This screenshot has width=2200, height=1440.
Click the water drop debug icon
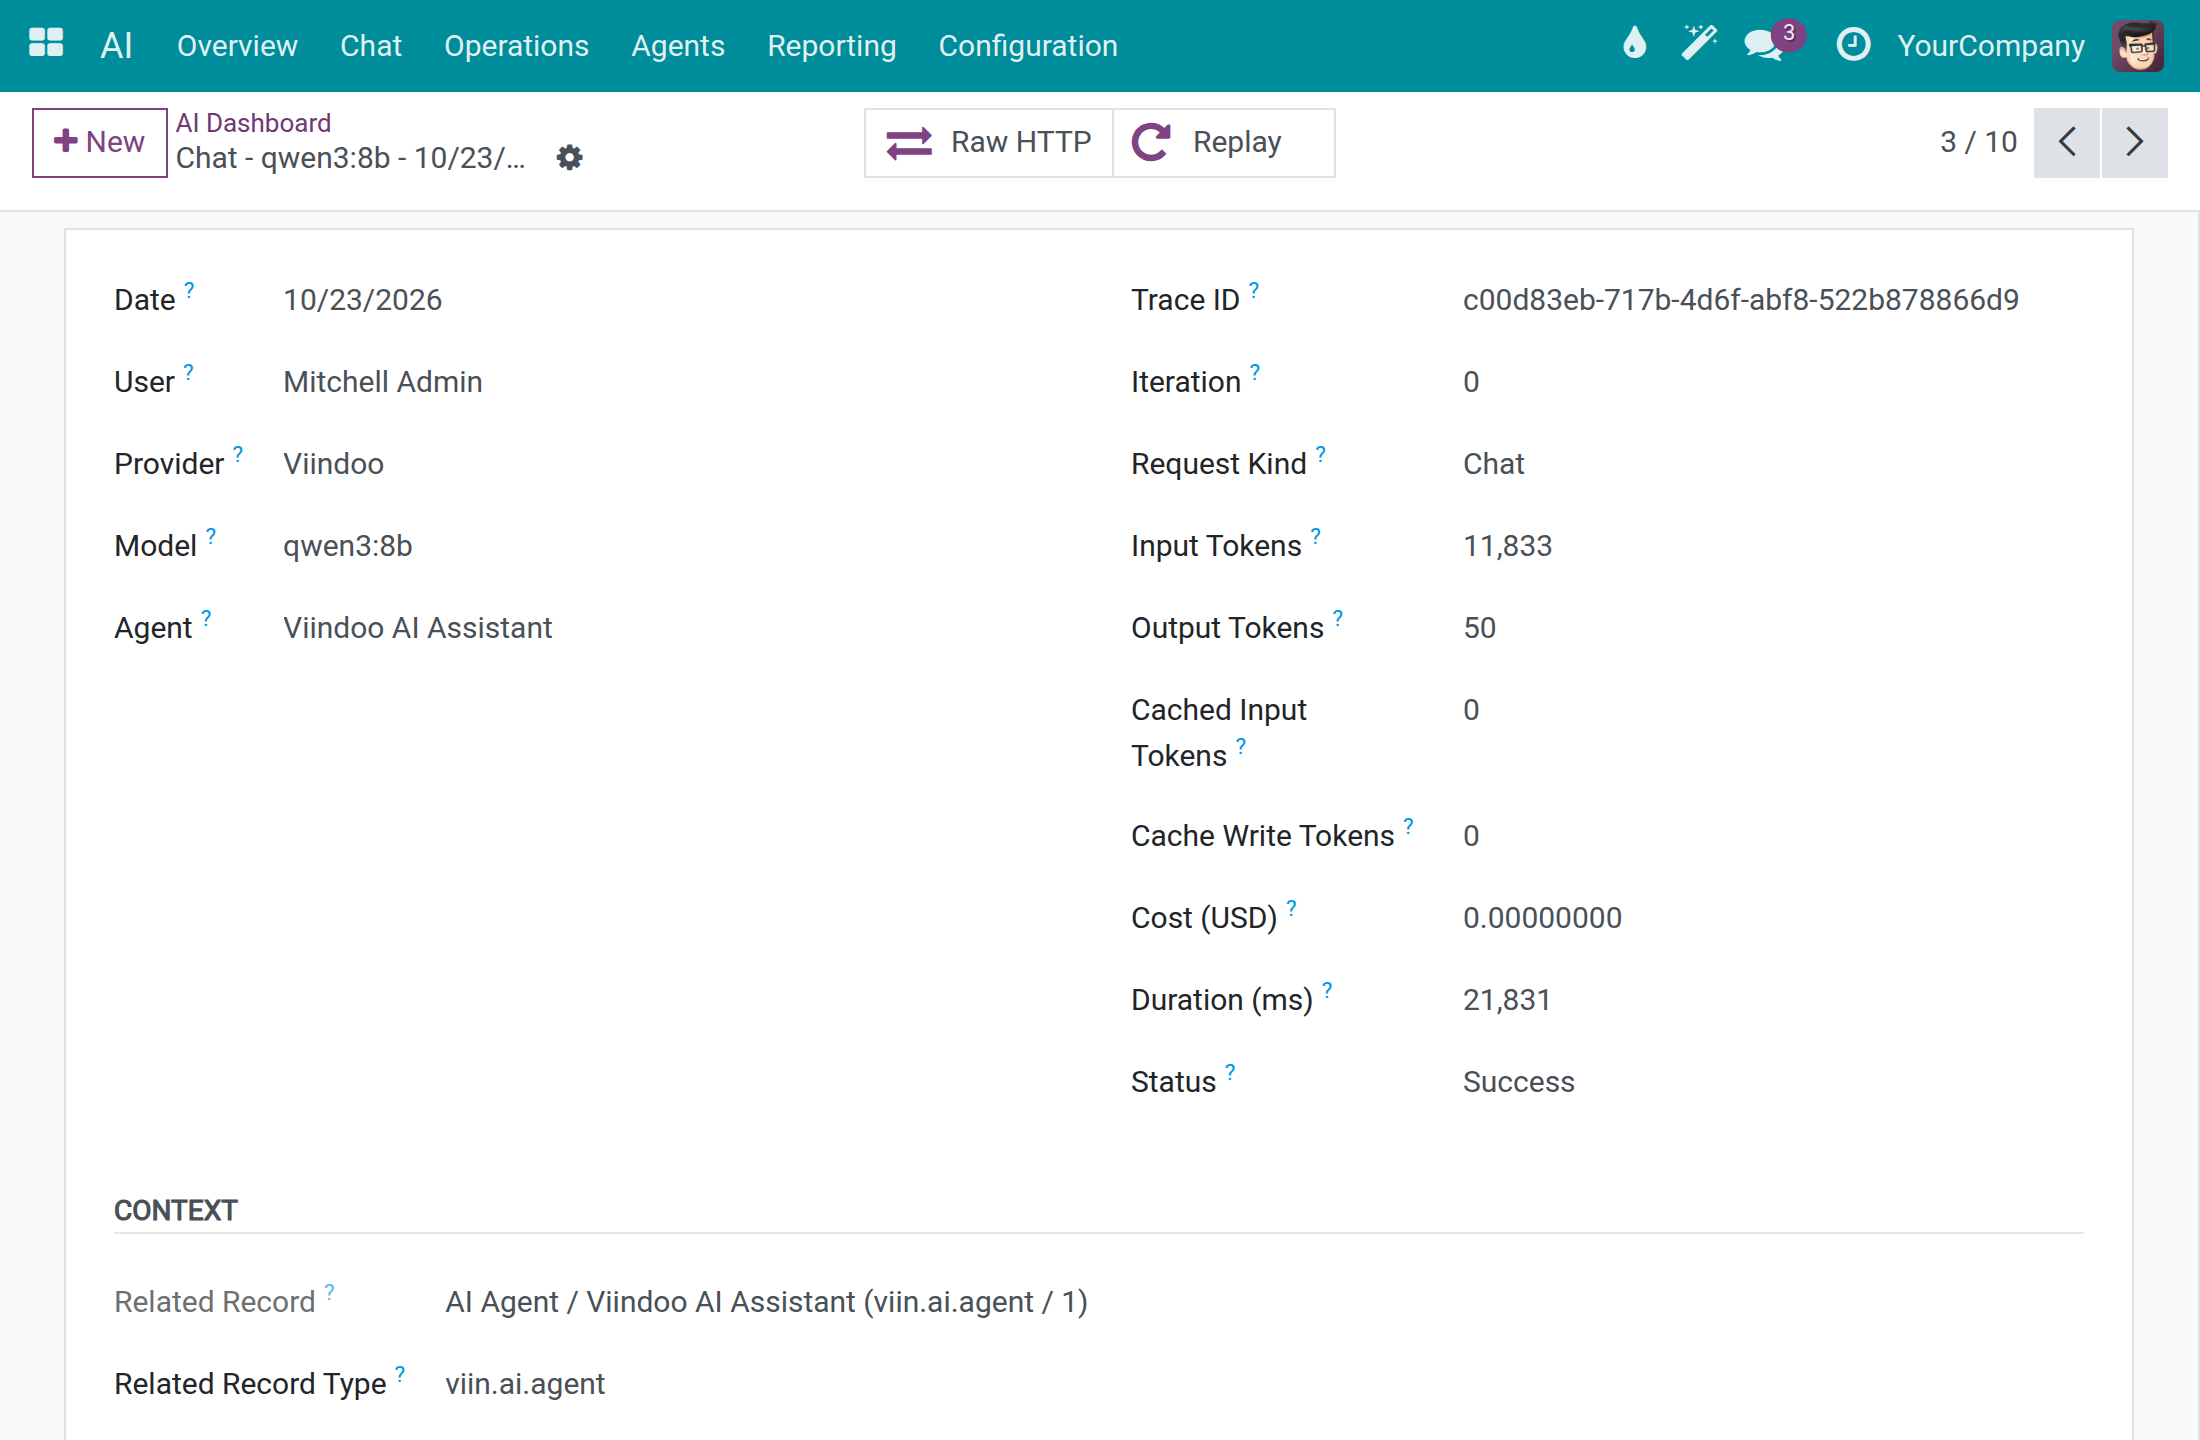(1634, 44)
